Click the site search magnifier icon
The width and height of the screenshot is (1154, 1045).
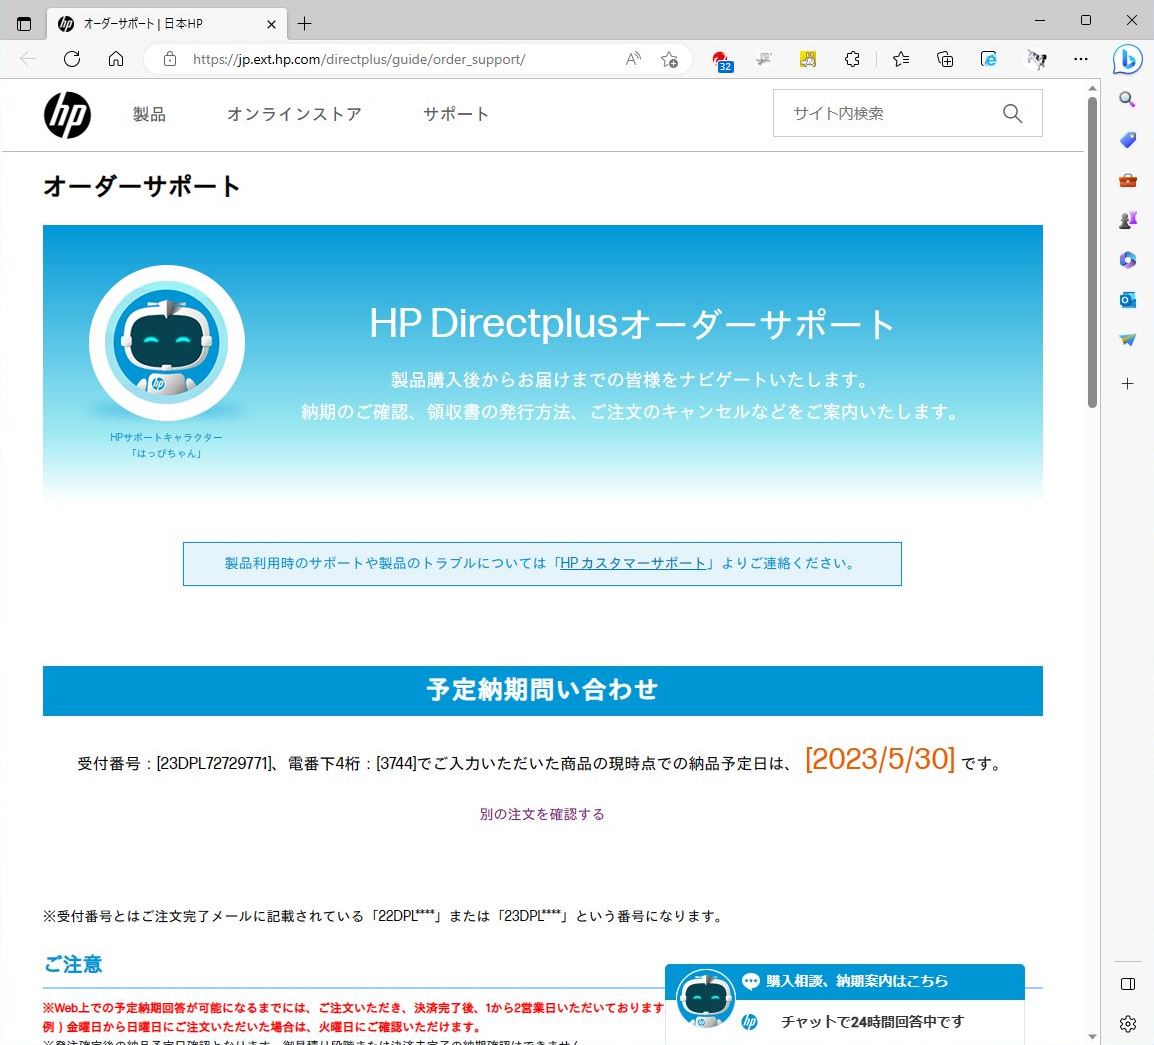tap(1012, 113)
